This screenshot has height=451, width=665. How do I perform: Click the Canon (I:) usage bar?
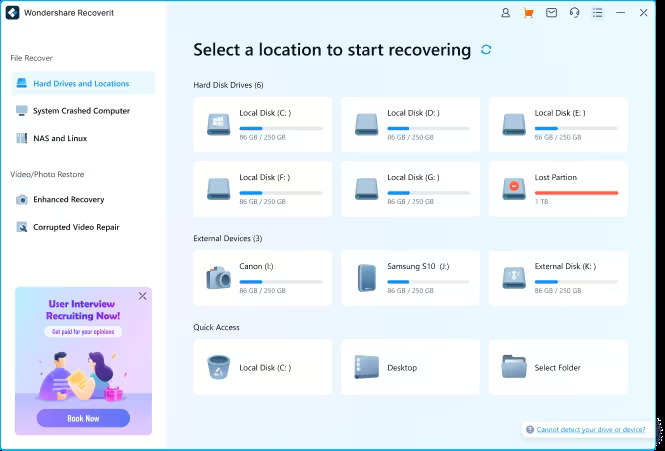(281, 282)
